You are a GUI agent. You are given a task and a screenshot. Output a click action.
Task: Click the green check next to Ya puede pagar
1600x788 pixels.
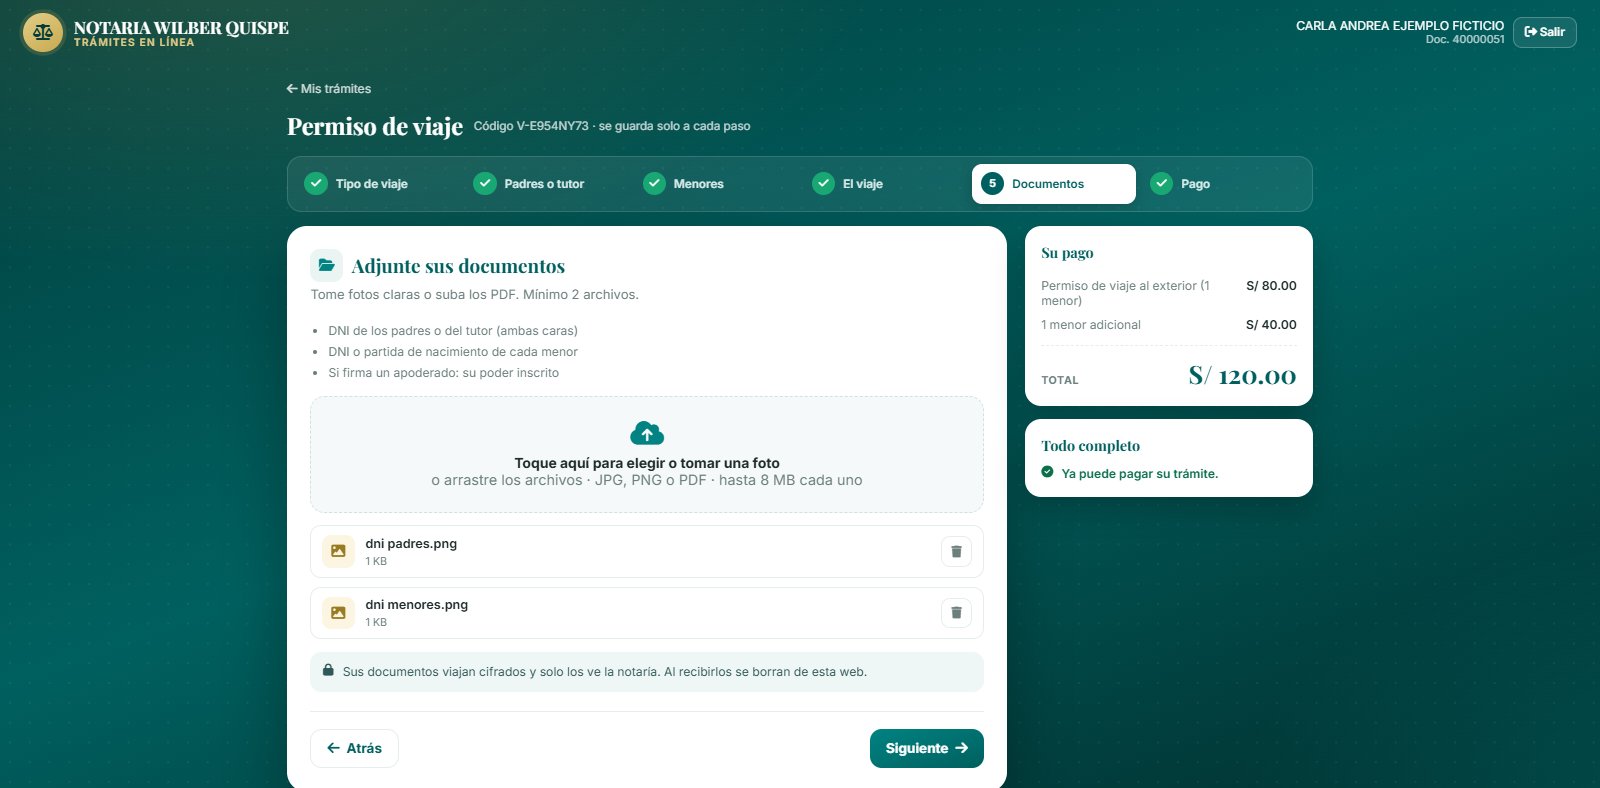[x=1047, y=472]
